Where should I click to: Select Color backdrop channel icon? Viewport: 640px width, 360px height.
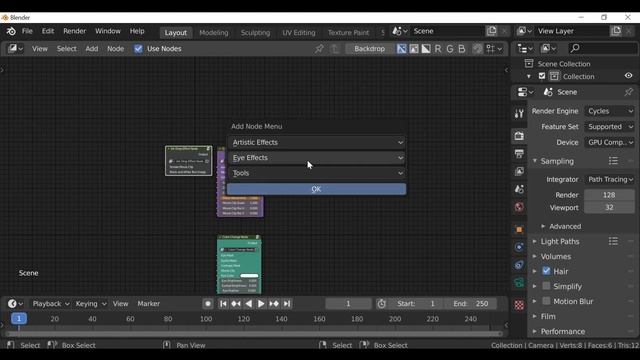pyautogui.click(x=414, y=49)
